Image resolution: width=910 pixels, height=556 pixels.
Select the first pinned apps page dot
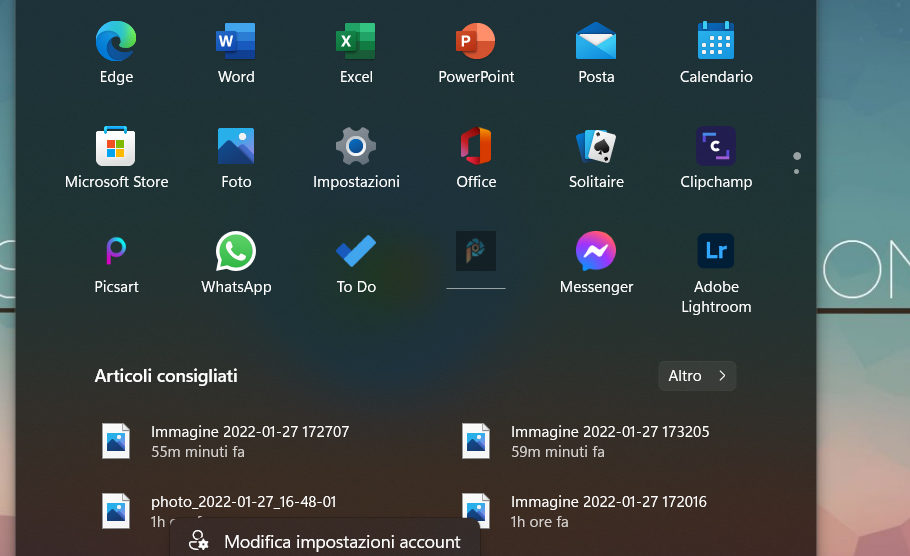(797, 156)
